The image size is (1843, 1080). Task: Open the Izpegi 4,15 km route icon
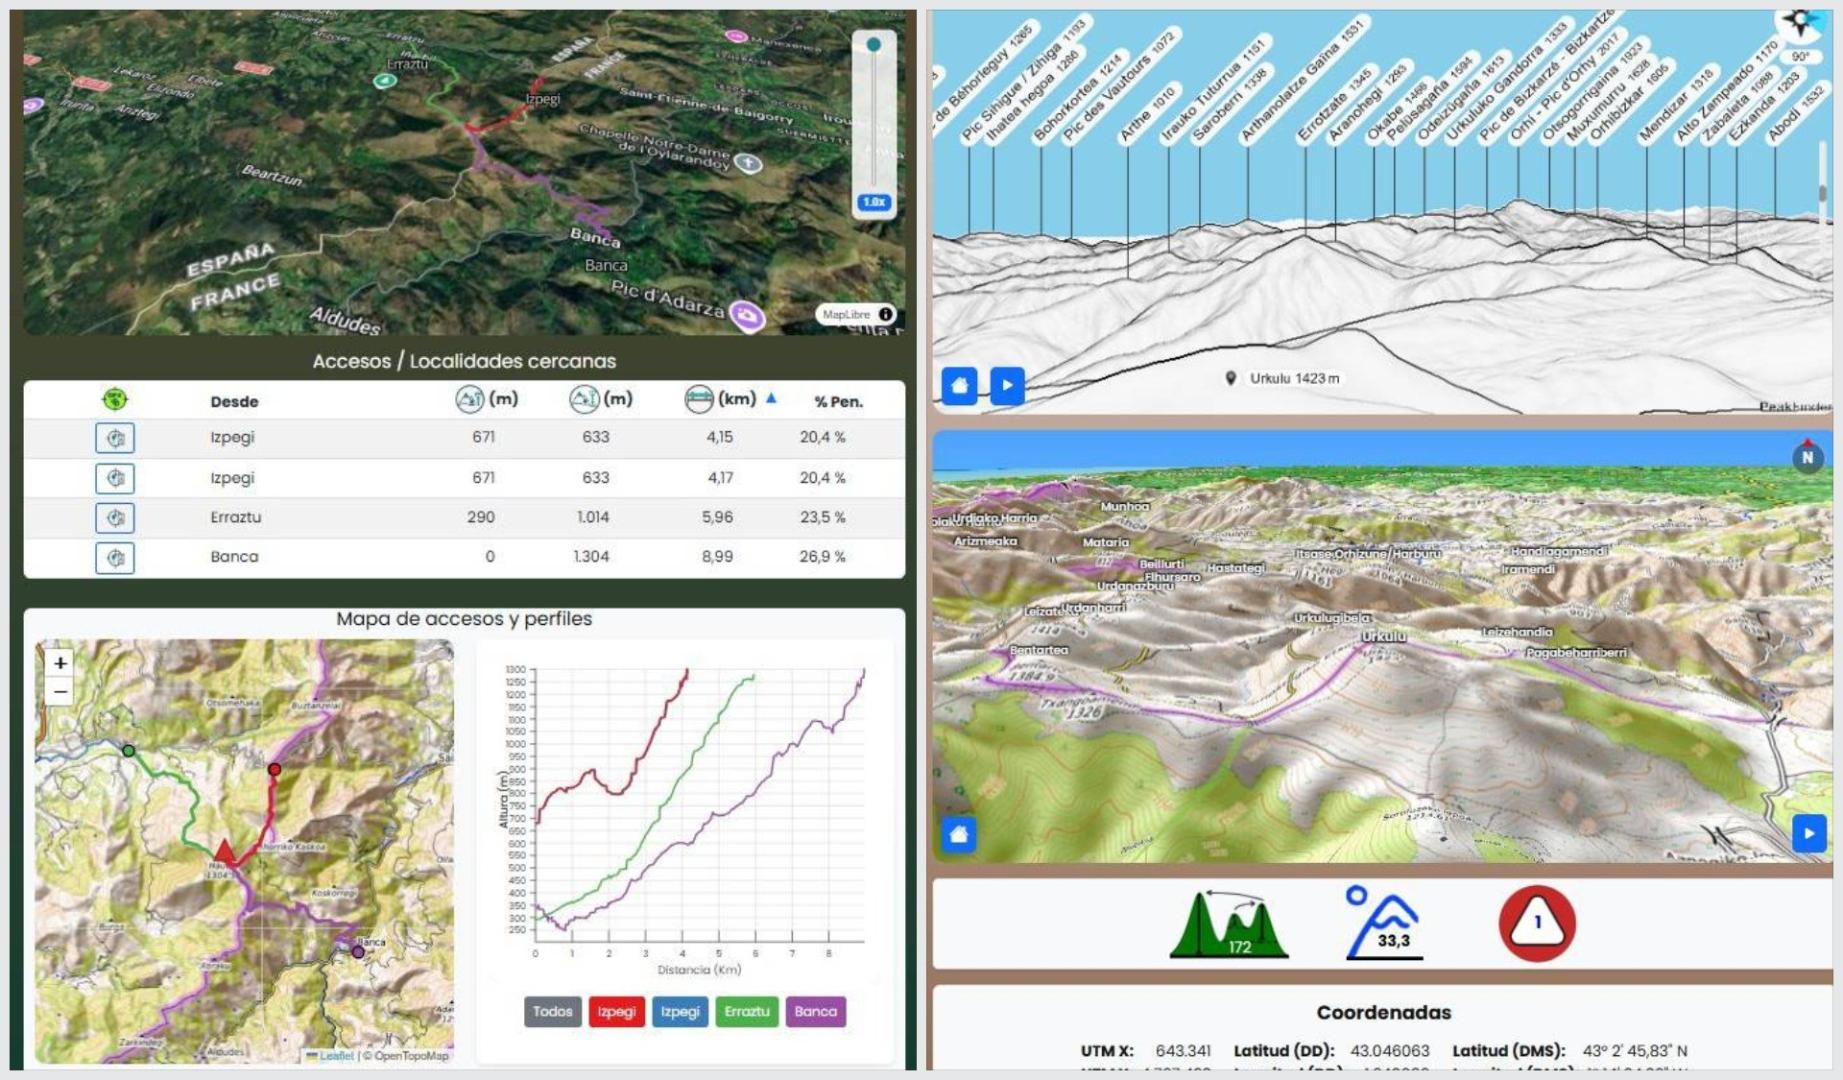point(115,438)
